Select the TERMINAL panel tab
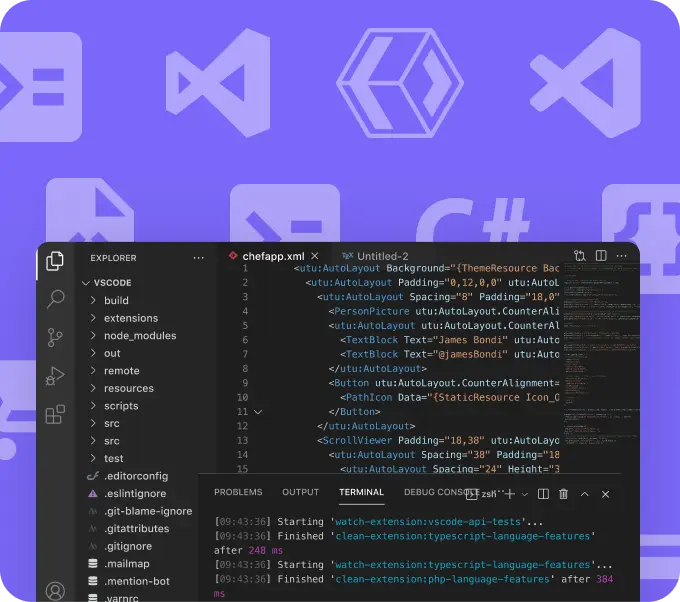This screenshot has height=602, width=680. (x=362, y=492)
